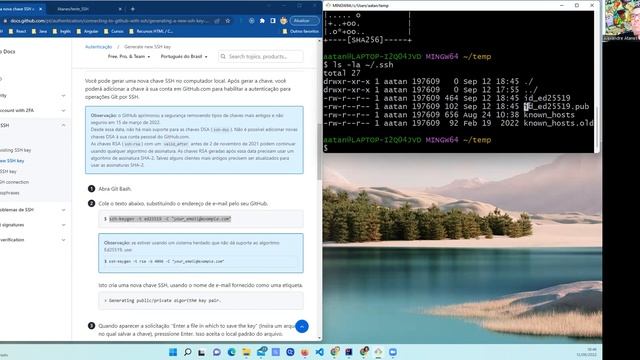Open browser Extensions puzzle icon
The height and width of the screenshot is (360, 640).
tap(262, 21)
